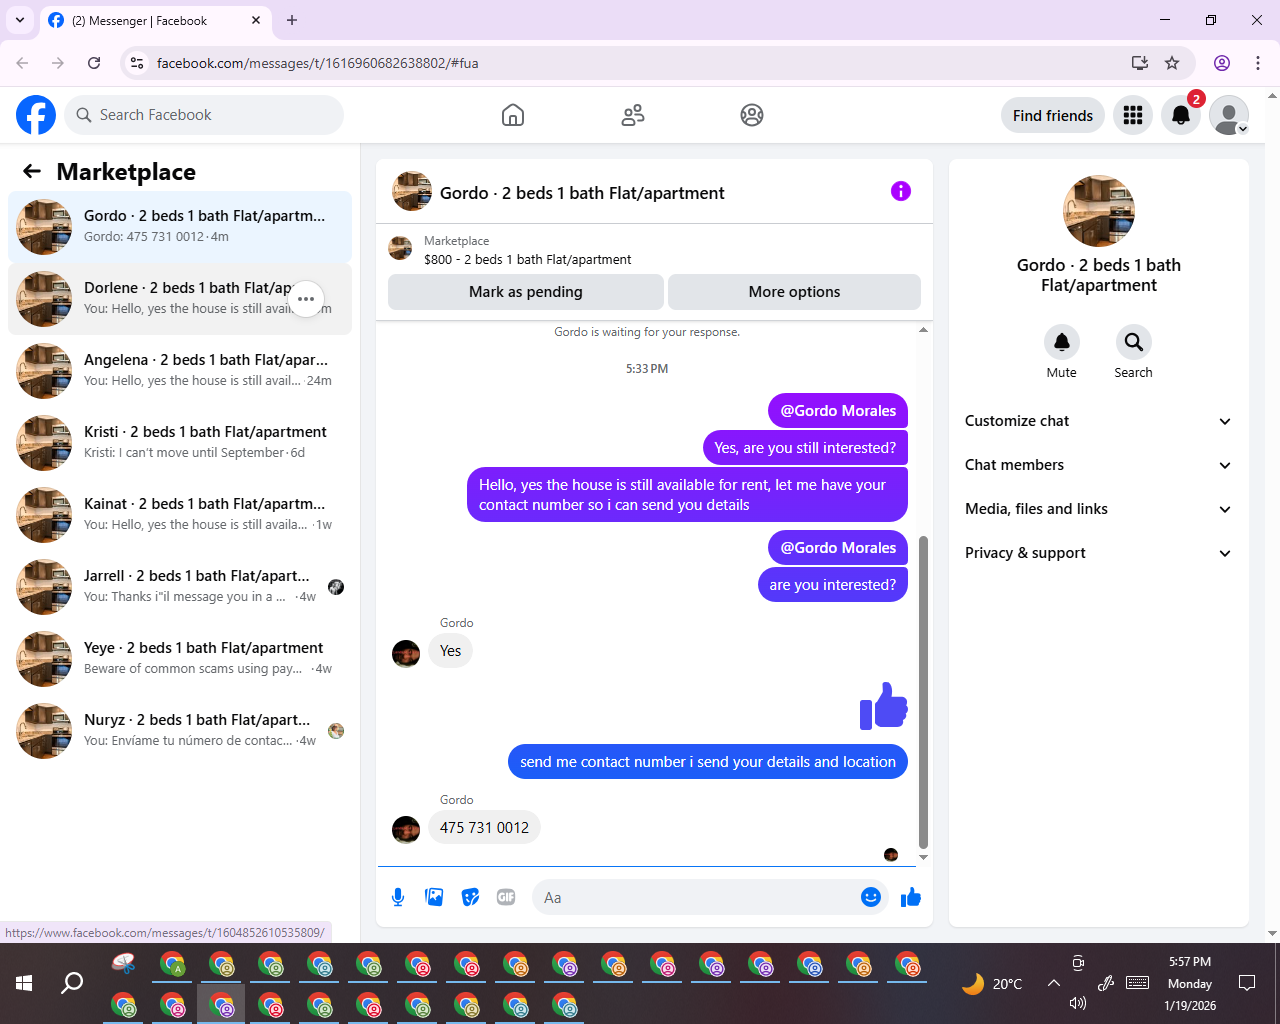Bookmark this page with the star
This screenshot has height=1024, width=1280.
[x=1172, y=63]
